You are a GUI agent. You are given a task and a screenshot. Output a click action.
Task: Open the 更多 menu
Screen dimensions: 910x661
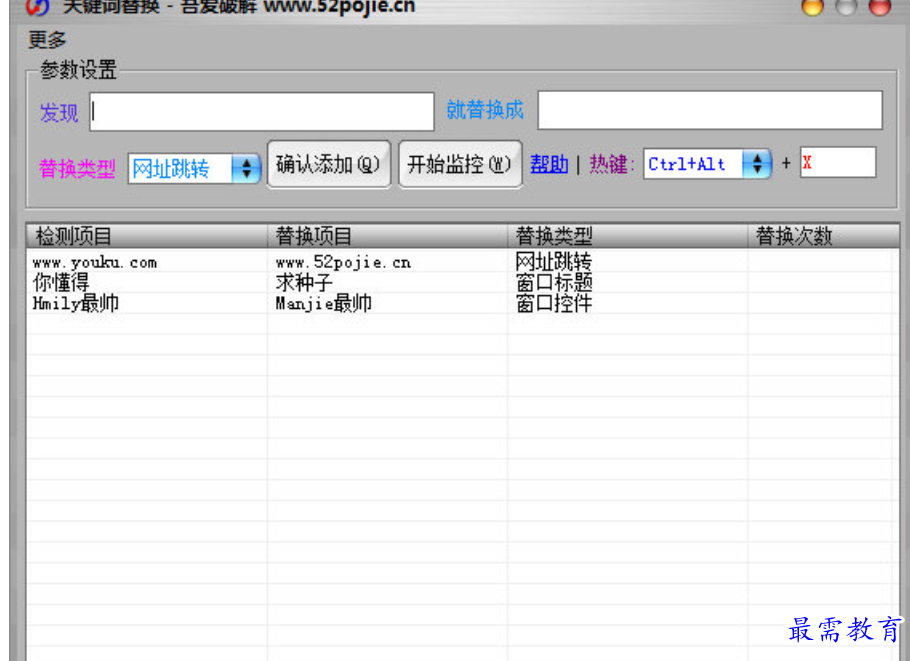pos(46,39)
